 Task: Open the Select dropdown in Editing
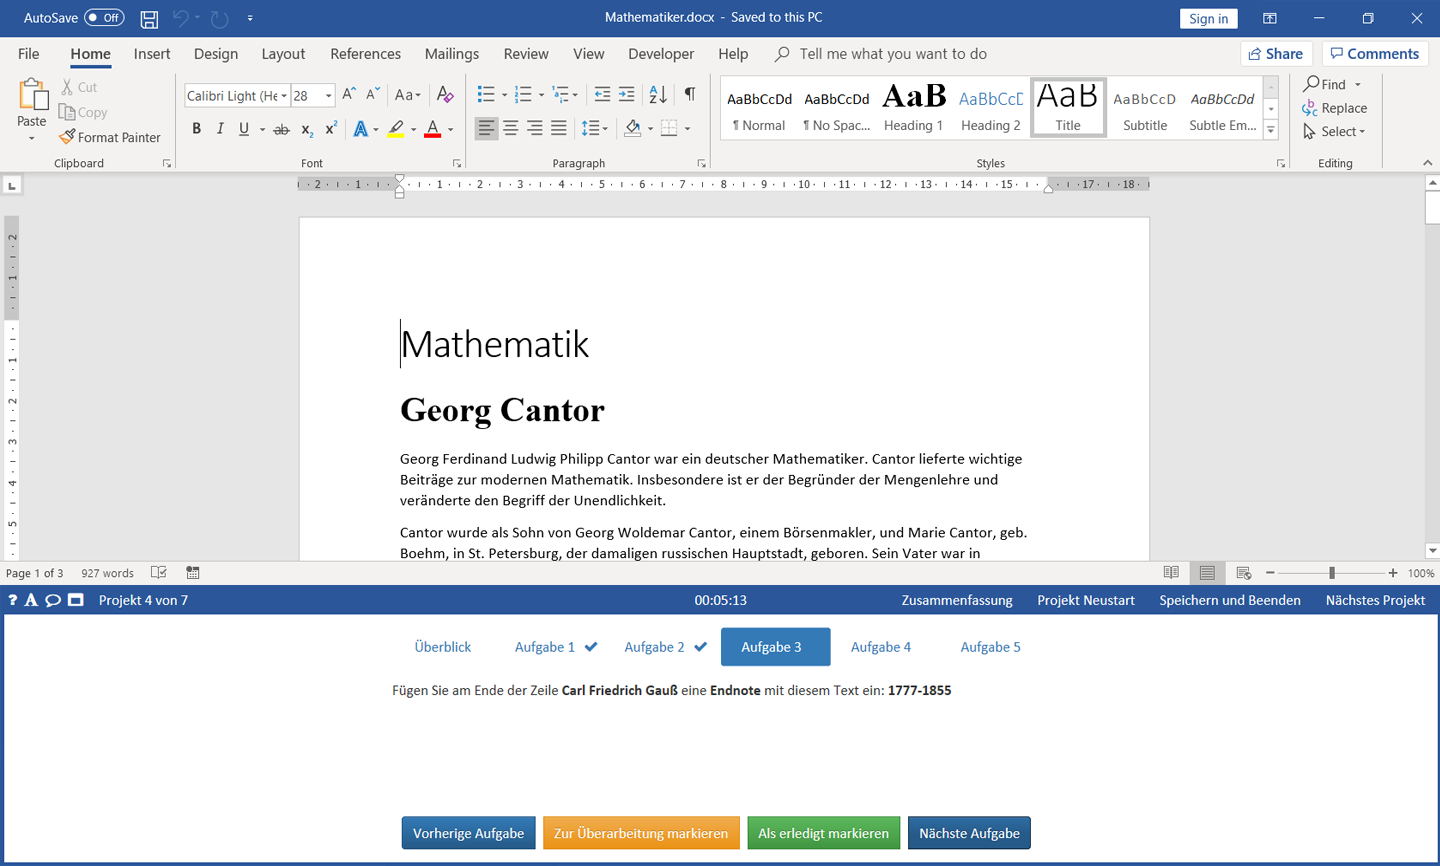pos(1335,131)
